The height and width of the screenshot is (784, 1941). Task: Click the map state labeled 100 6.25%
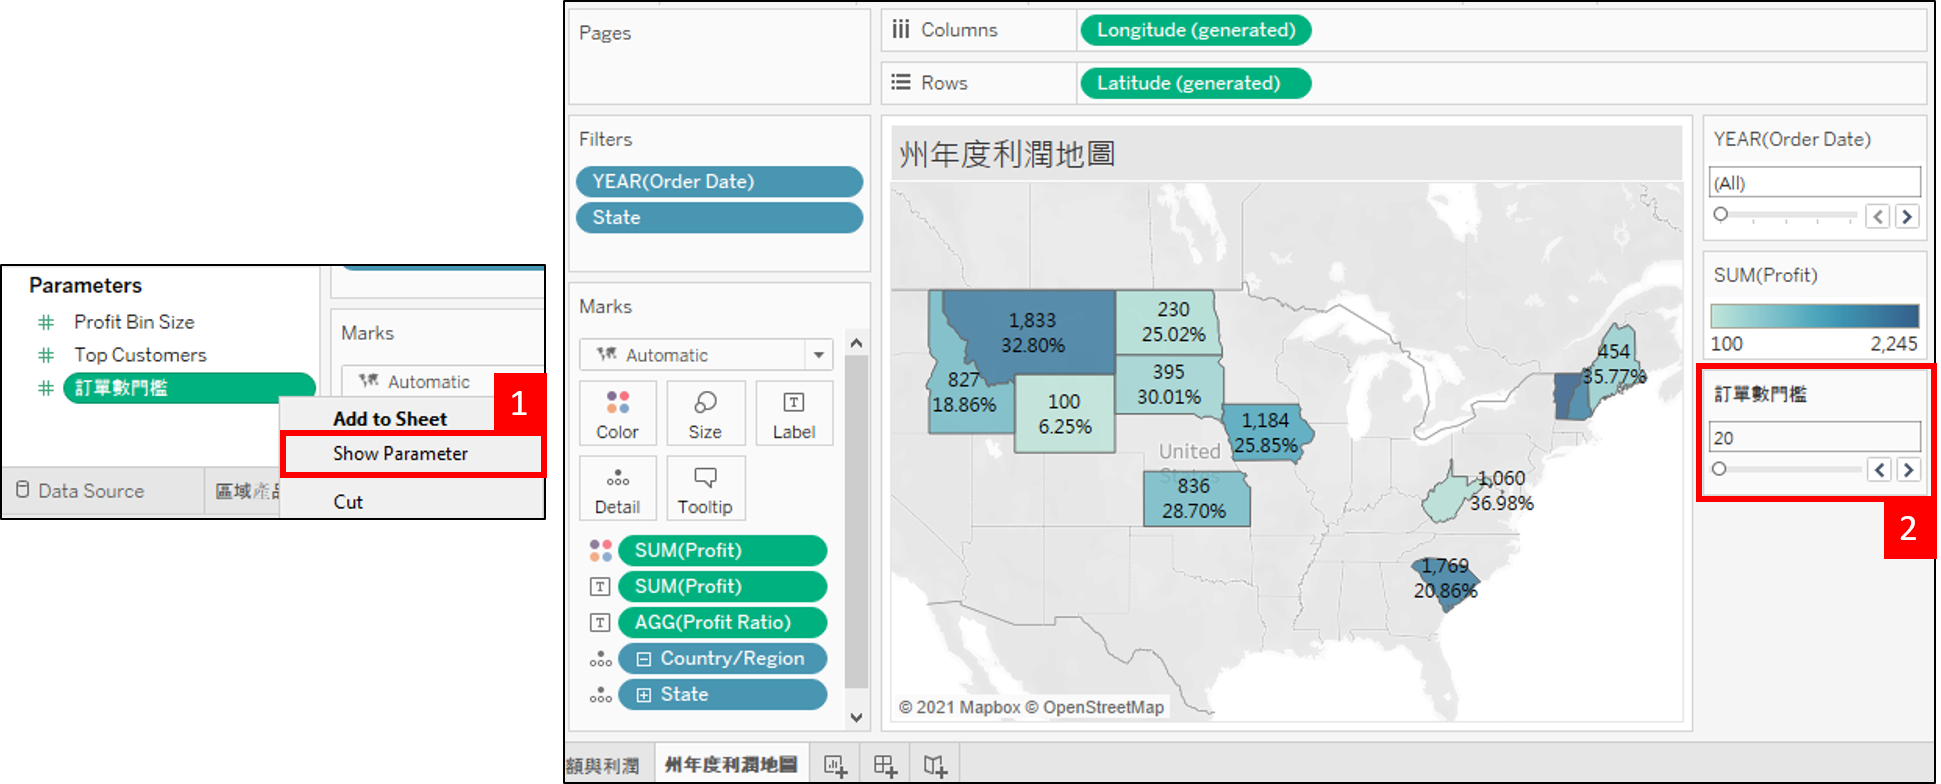tap(1064, 414)
